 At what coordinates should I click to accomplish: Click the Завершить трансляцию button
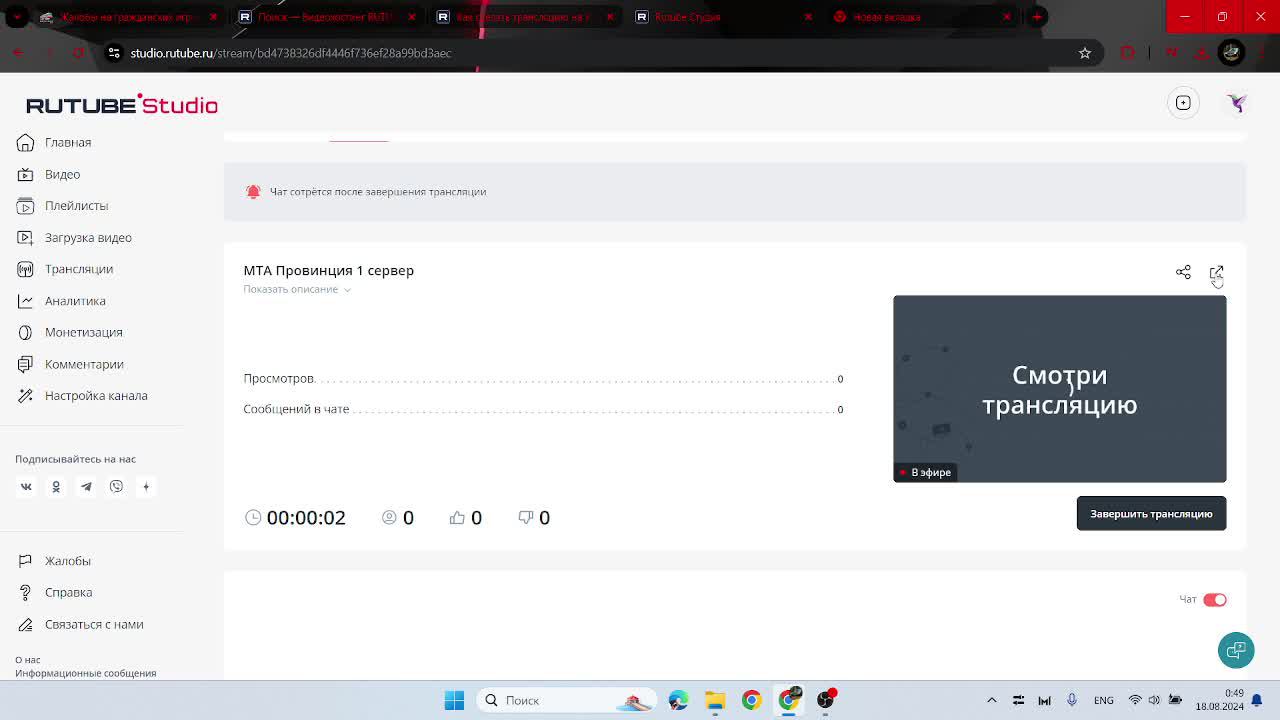pos(1151,514)
